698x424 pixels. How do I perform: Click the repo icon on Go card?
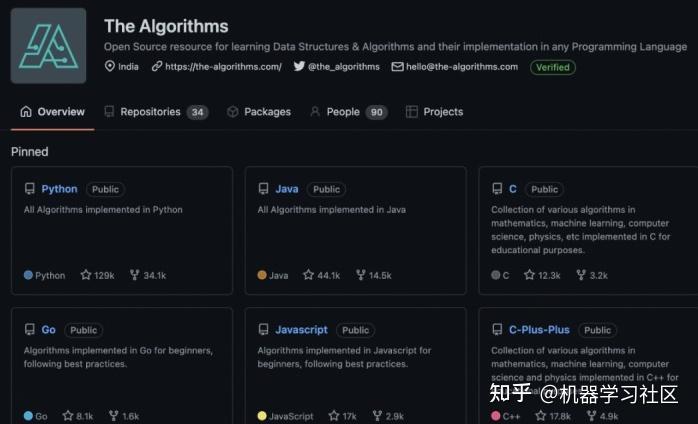[29, 330]
